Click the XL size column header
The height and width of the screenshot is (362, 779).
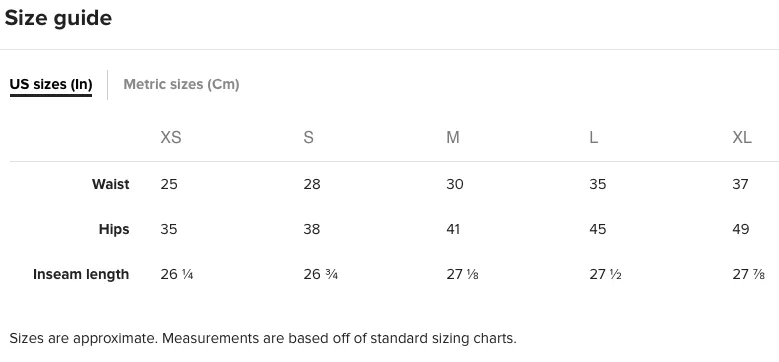click(x=742, y=137)
